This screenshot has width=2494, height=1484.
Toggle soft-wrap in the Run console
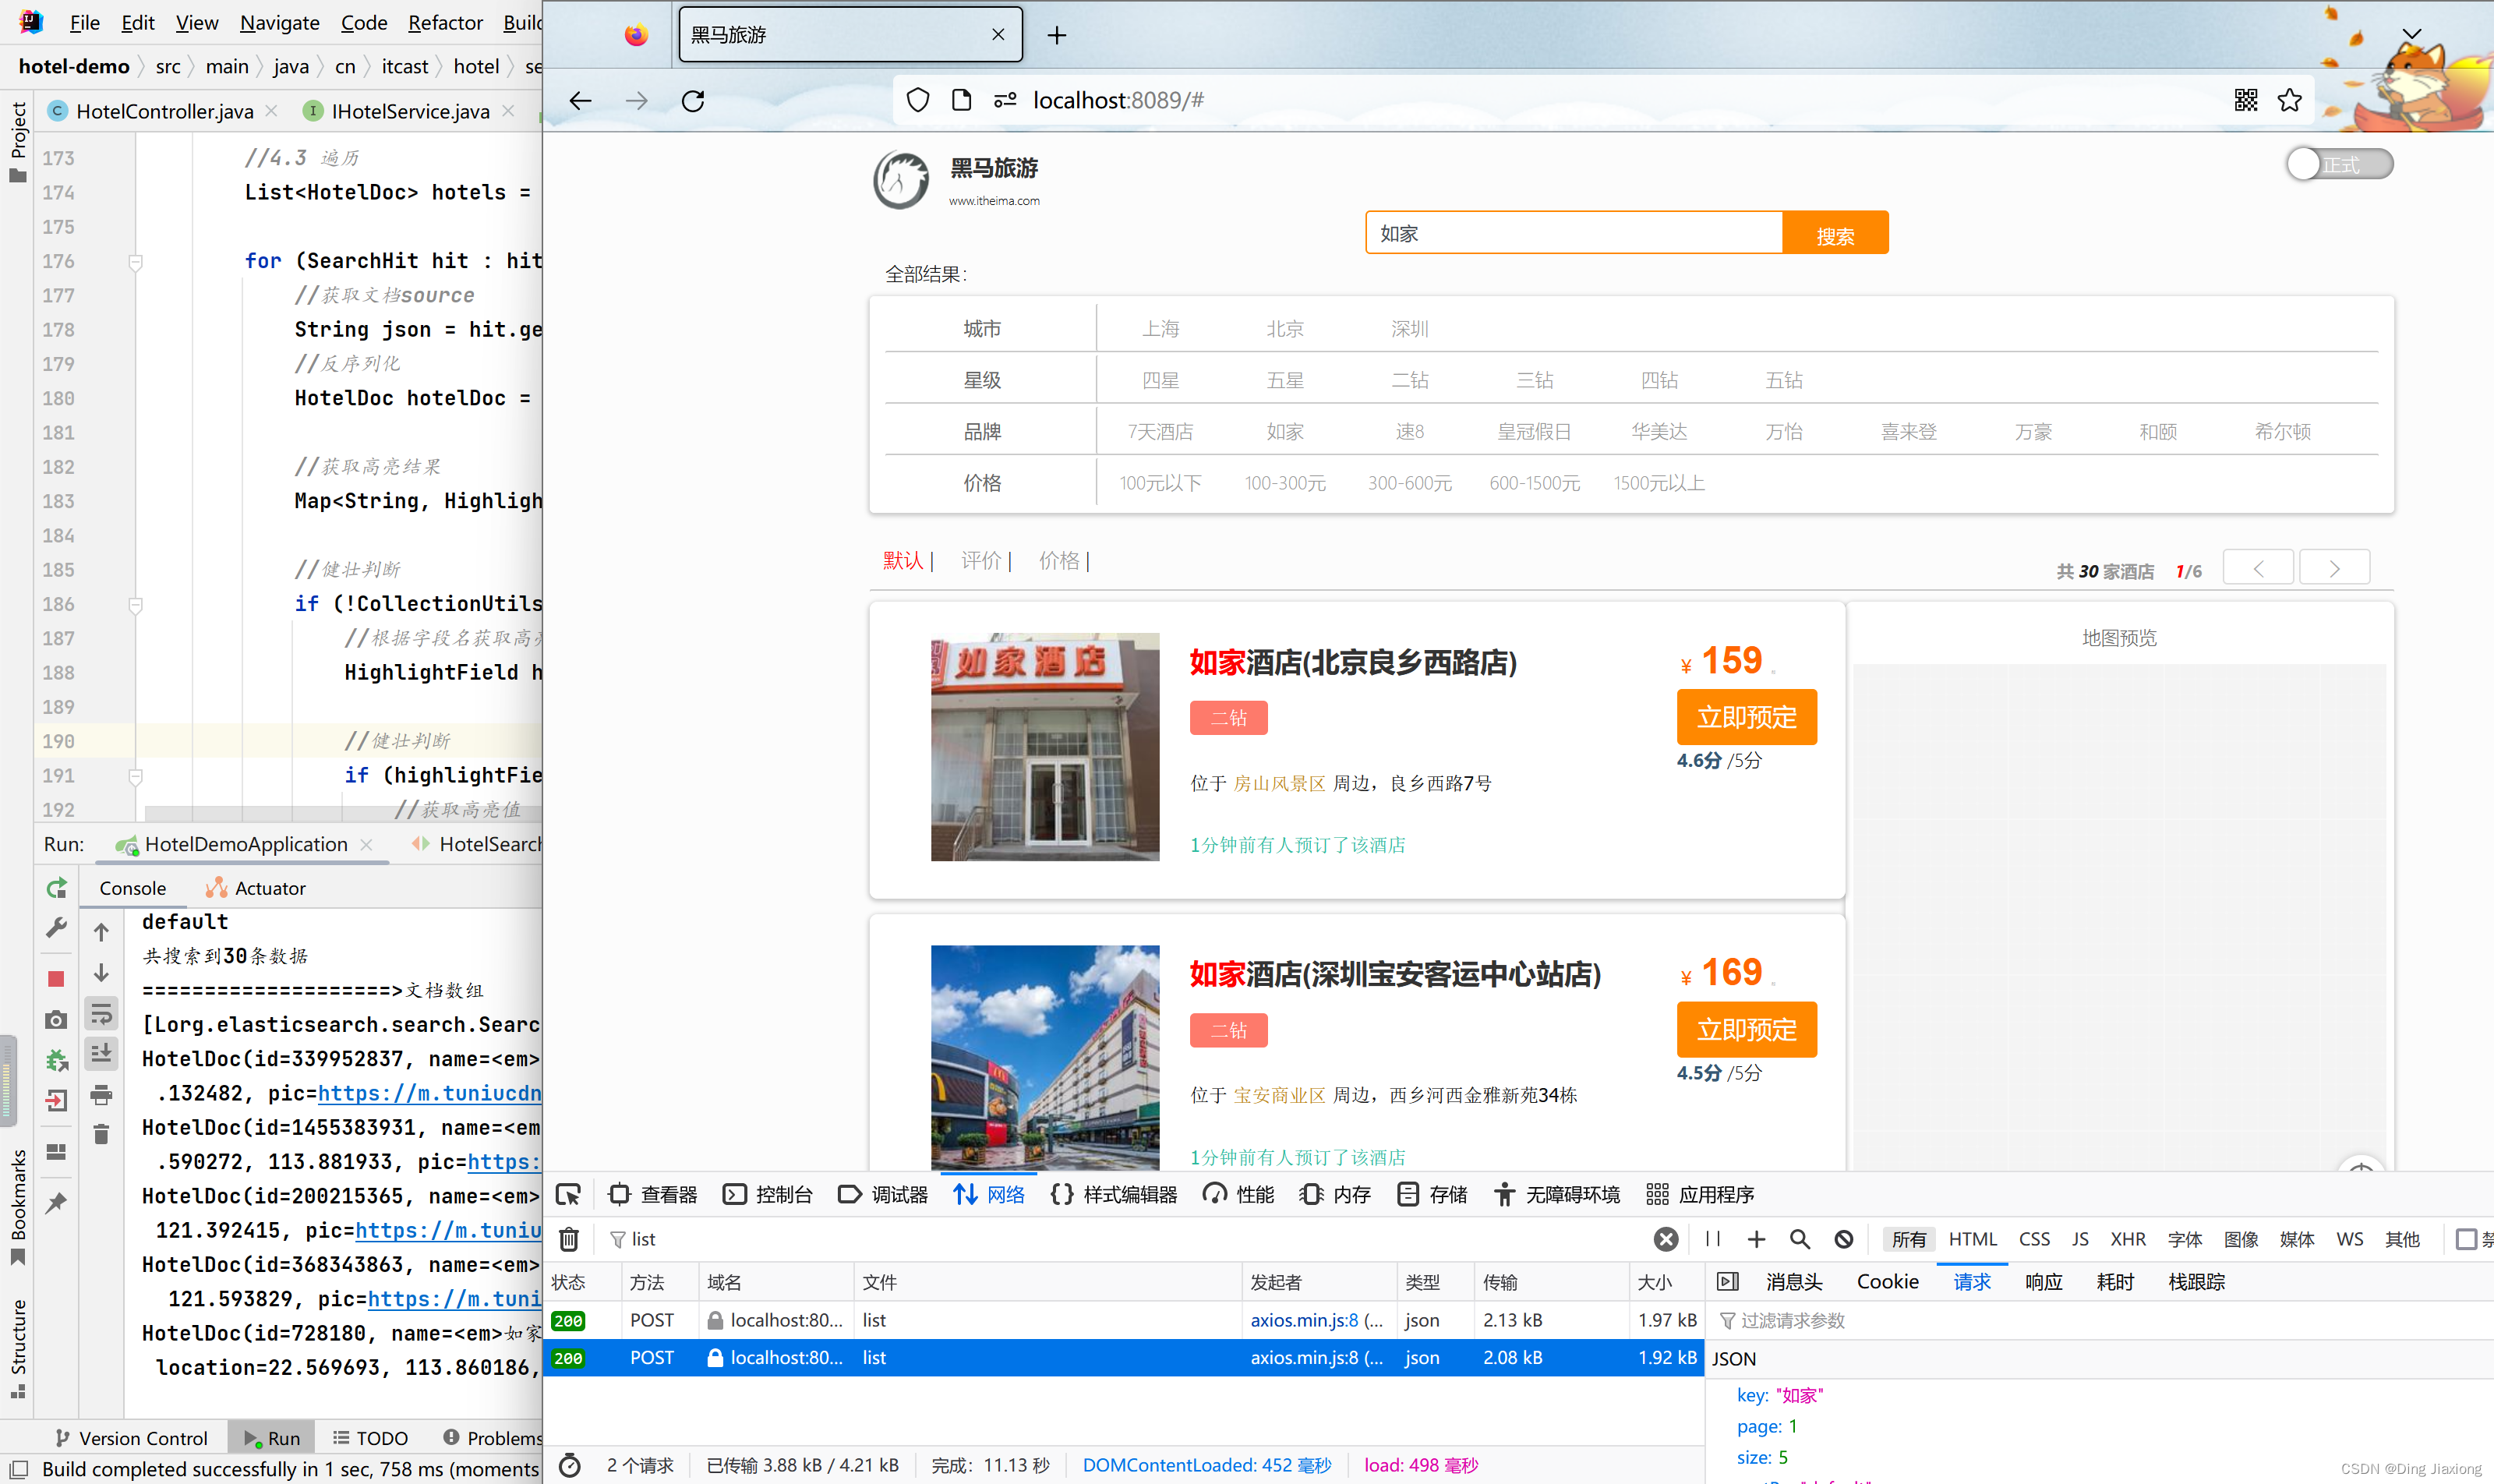pyautogui.click(x=101, y=1013)
